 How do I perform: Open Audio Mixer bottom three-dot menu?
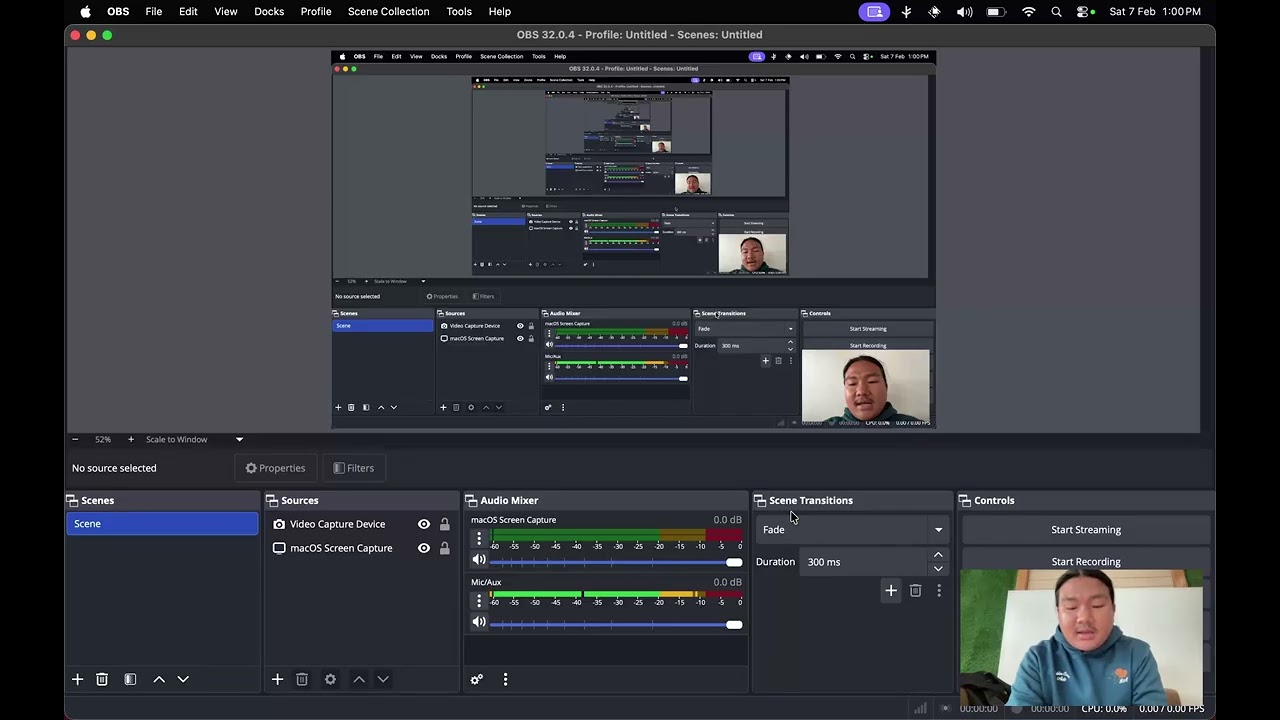click(505, 679)
